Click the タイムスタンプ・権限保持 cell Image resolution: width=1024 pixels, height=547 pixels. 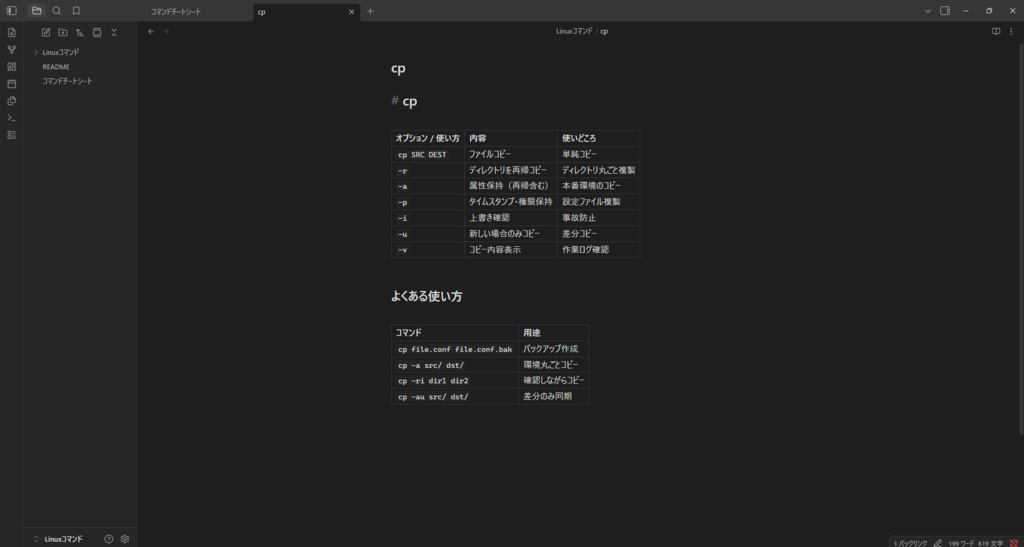tap(511, 202)
